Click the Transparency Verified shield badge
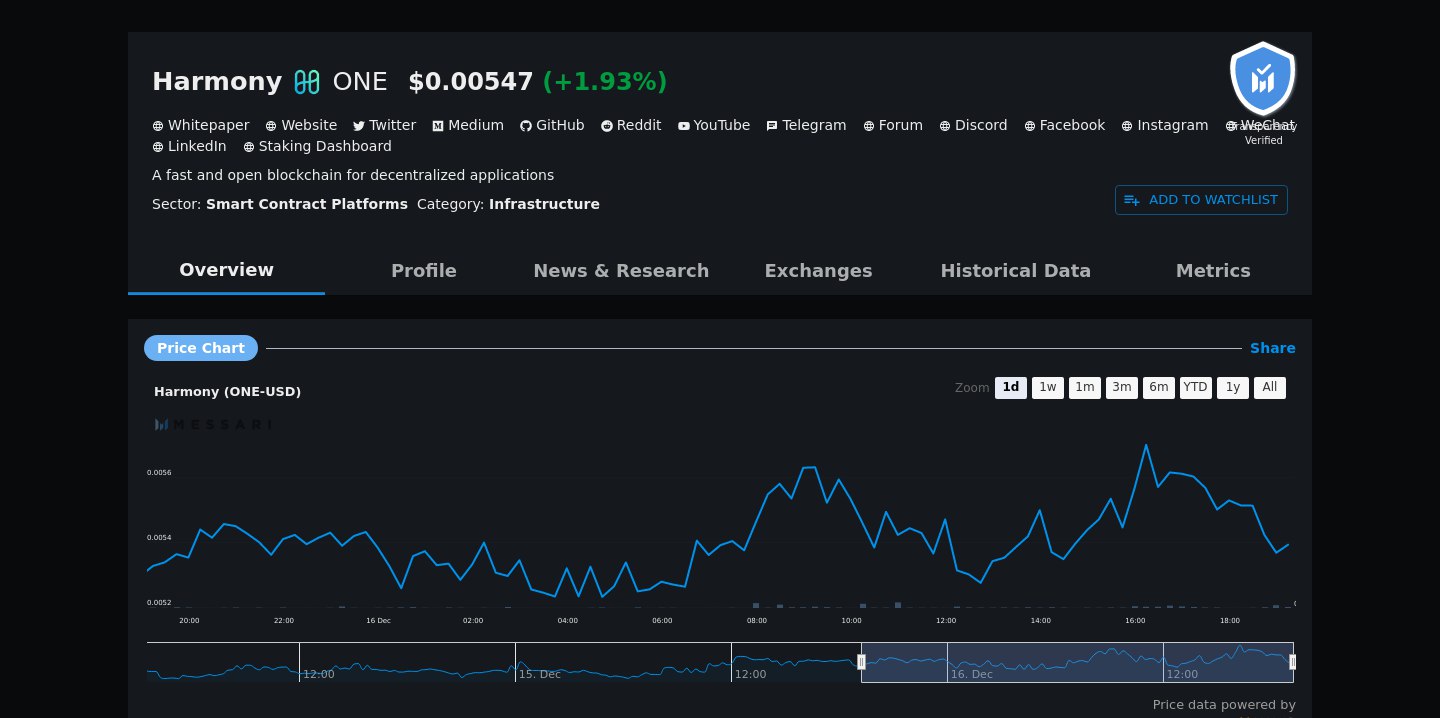 1263,80
